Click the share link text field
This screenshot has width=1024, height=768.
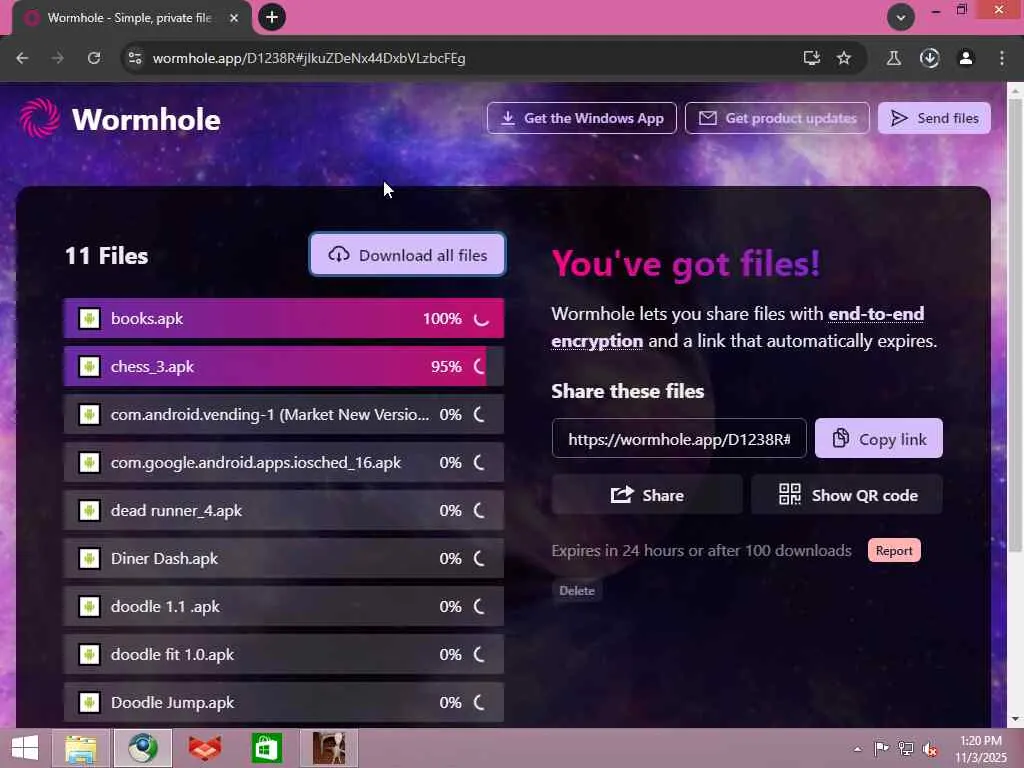[x=679, y=439]
